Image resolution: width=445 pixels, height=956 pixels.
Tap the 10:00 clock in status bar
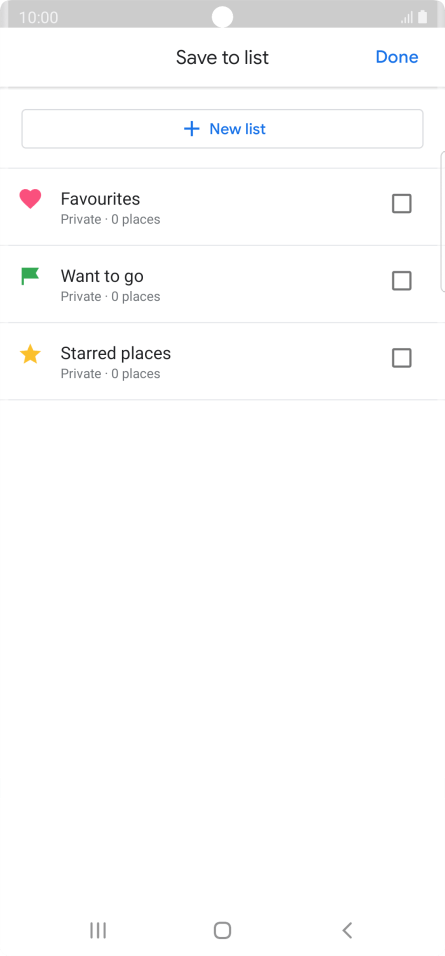coord(38,17)
